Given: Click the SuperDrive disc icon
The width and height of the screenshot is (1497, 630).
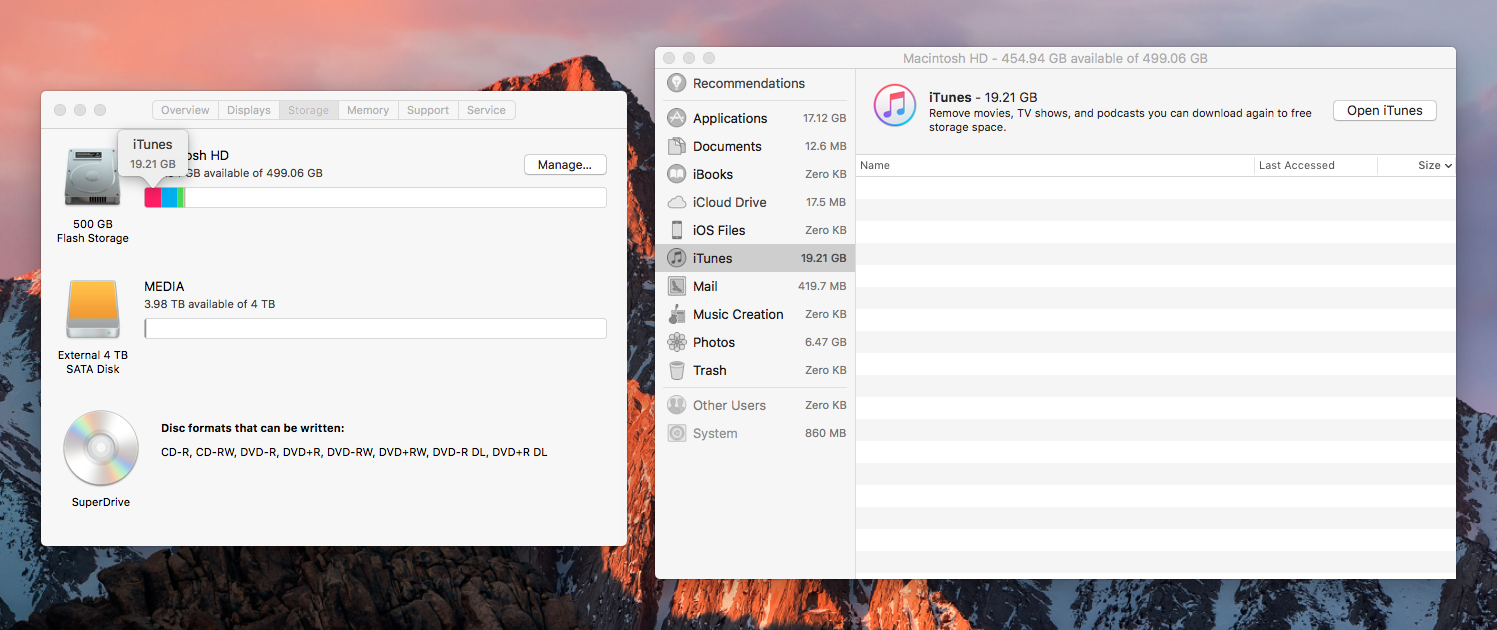Looking at the screenshot, I should click(100, 448).
